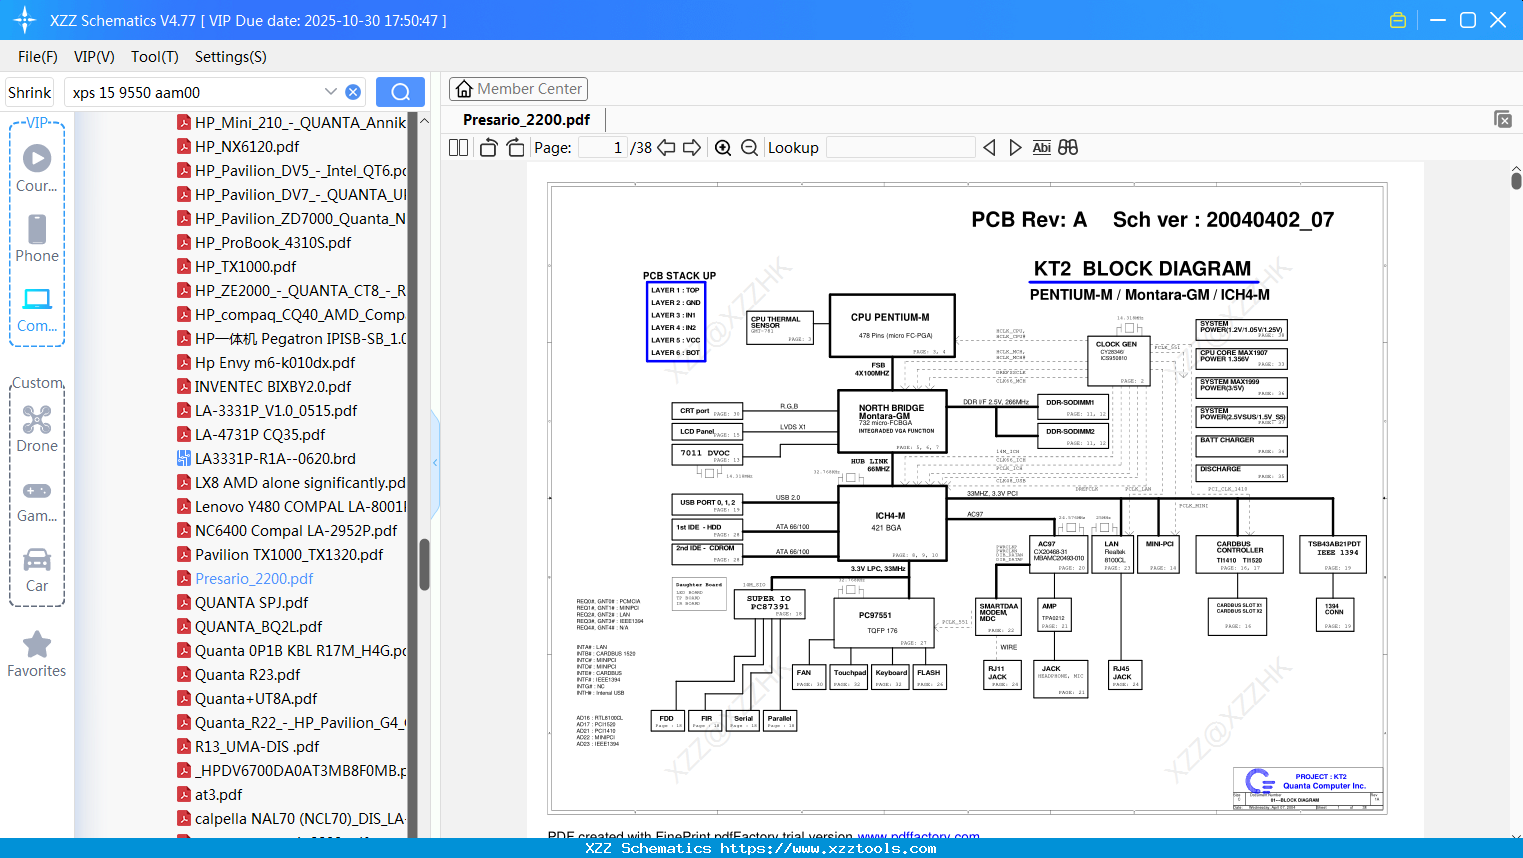Viewport: 1523px width, 858px height.
Task: Zoom out of the schematic
Action: tap(749, 148)
